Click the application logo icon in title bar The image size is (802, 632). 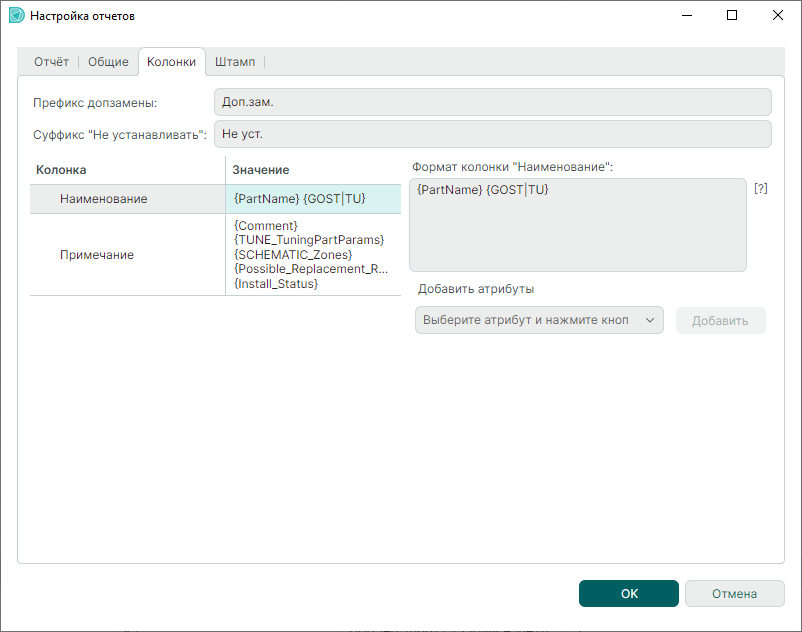[16, 15]
